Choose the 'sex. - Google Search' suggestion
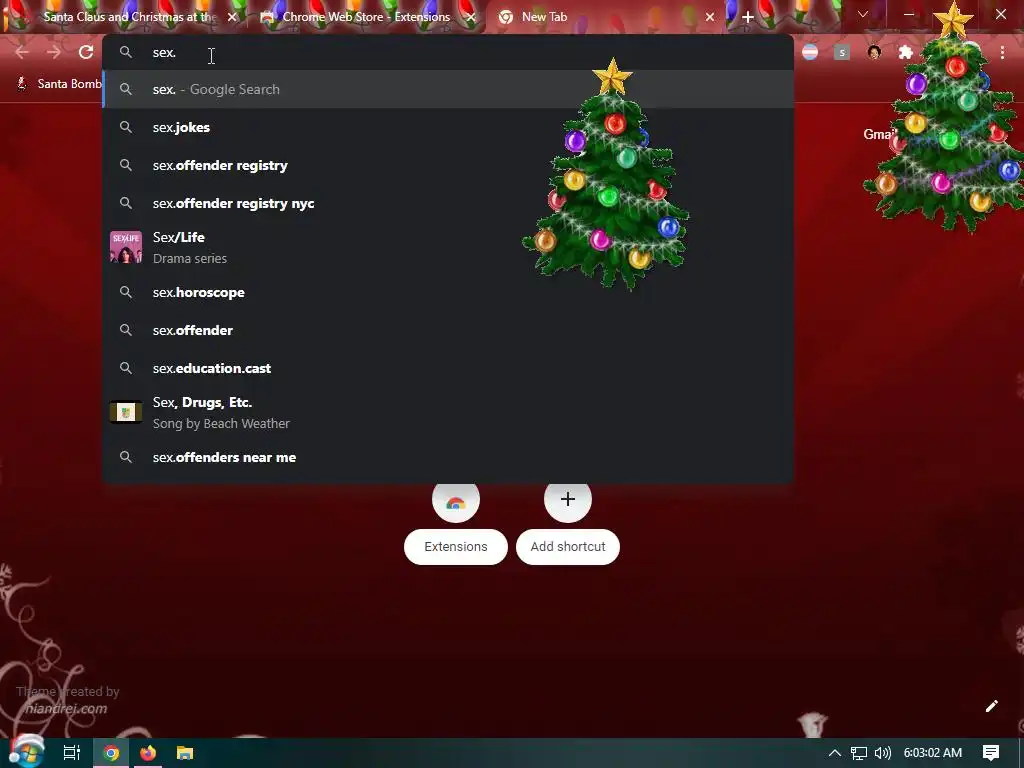The width and height of the screenshot is (1024, 768). click(448, 89)
